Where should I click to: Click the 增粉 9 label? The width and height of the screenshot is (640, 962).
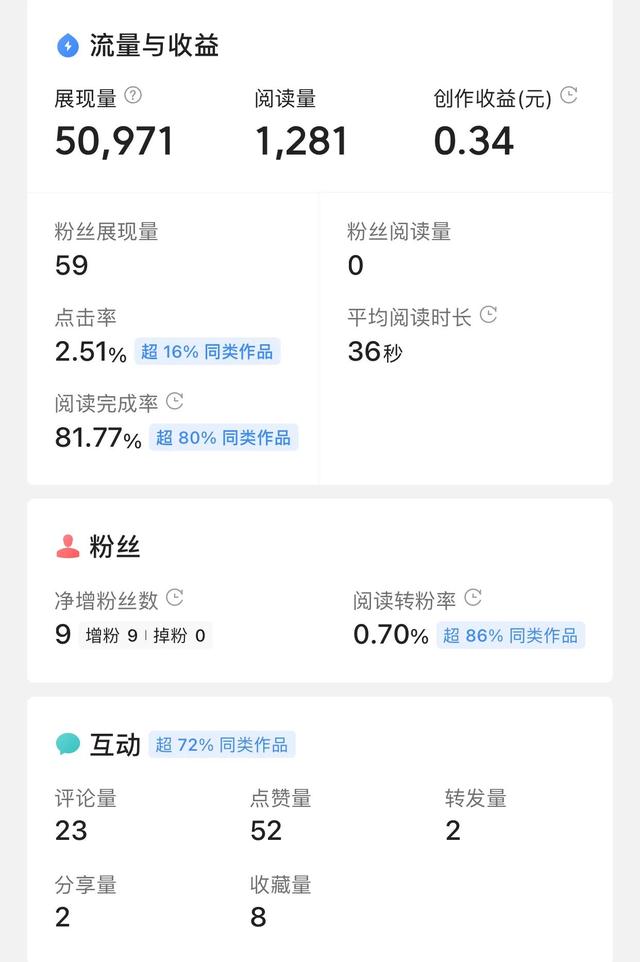112,635
